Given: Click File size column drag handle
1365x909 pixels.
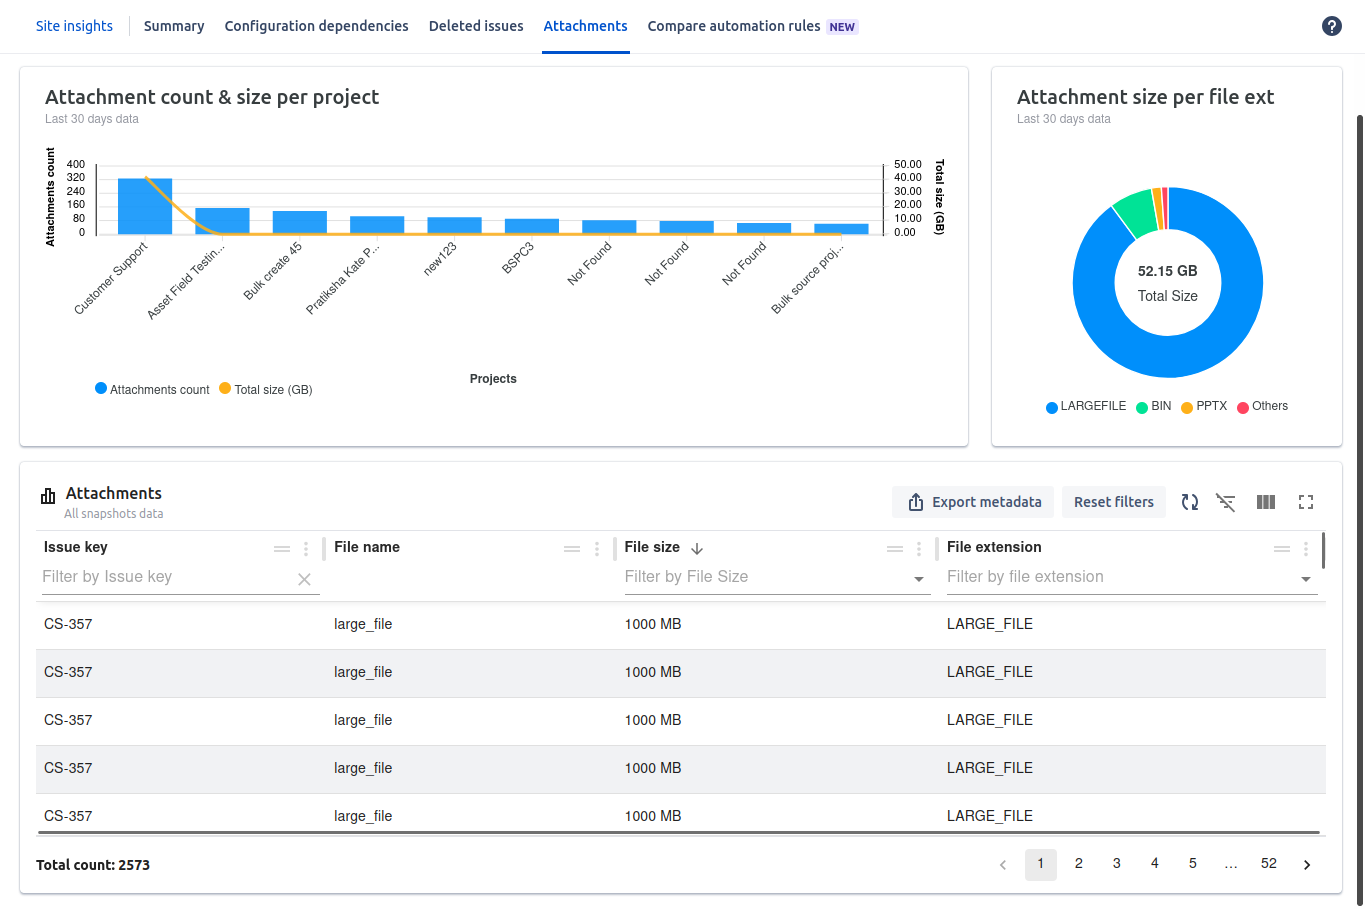Looking at the screenshot, I should coord(895,548).
